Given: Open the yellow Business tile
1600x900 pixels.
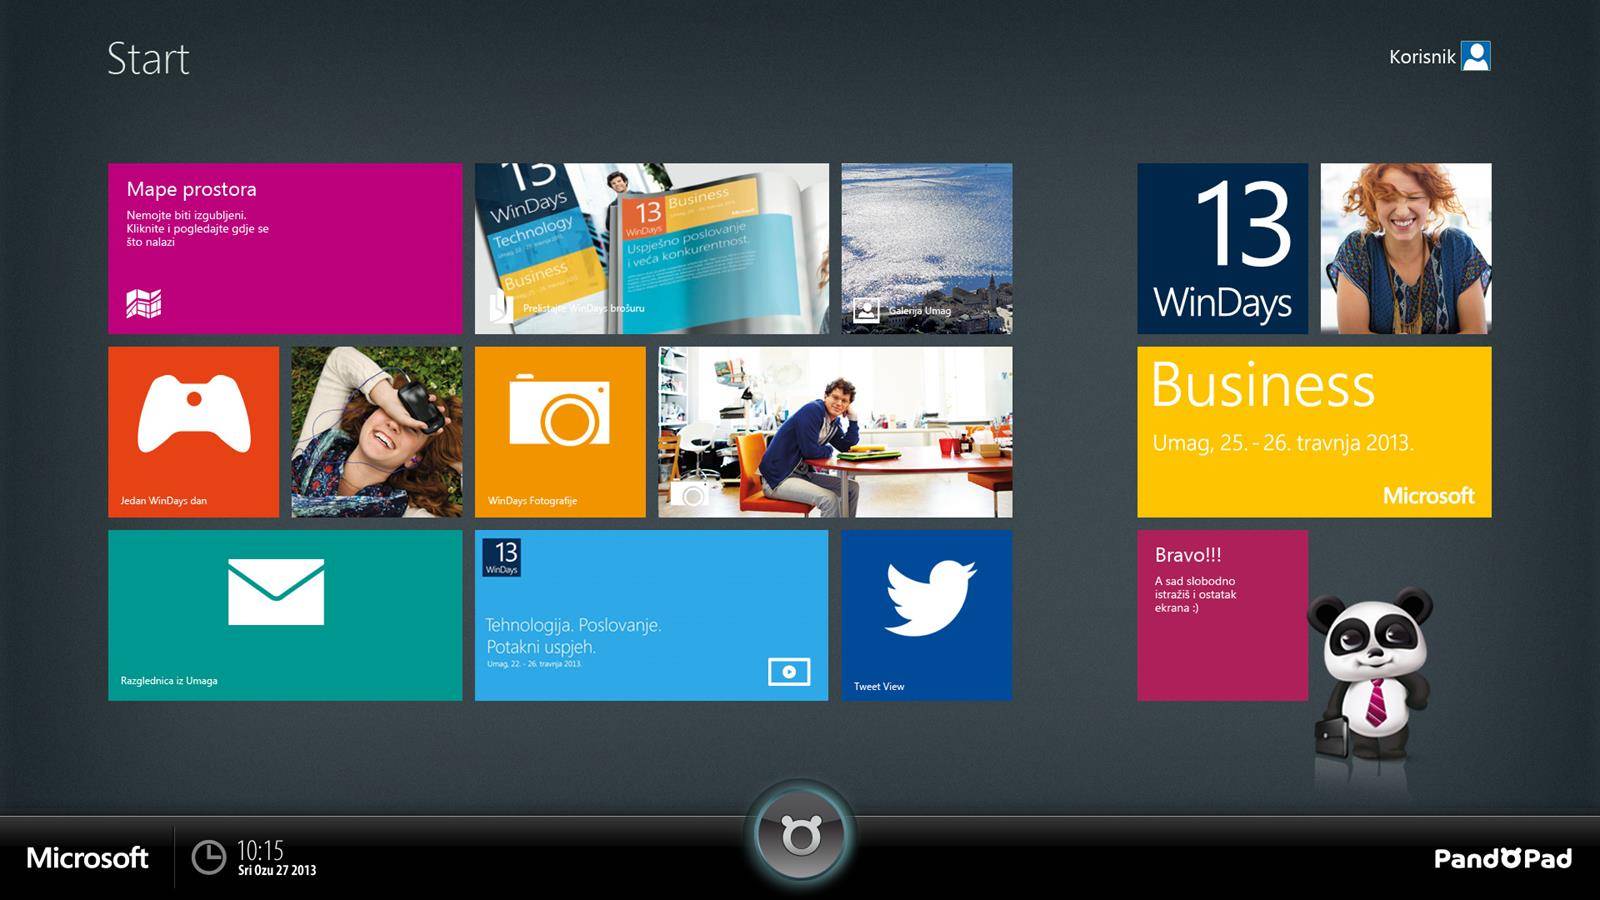Looking at the screenshot, I should coord(1314,432).
